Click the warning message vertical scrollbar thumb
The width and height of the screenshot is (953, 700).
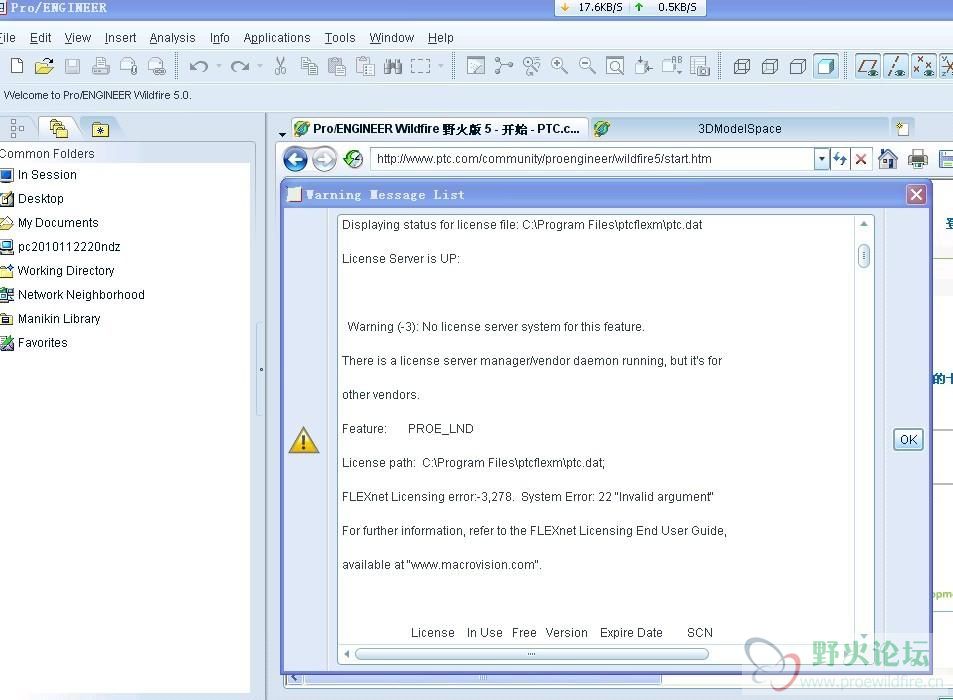(x=864, y=256)
